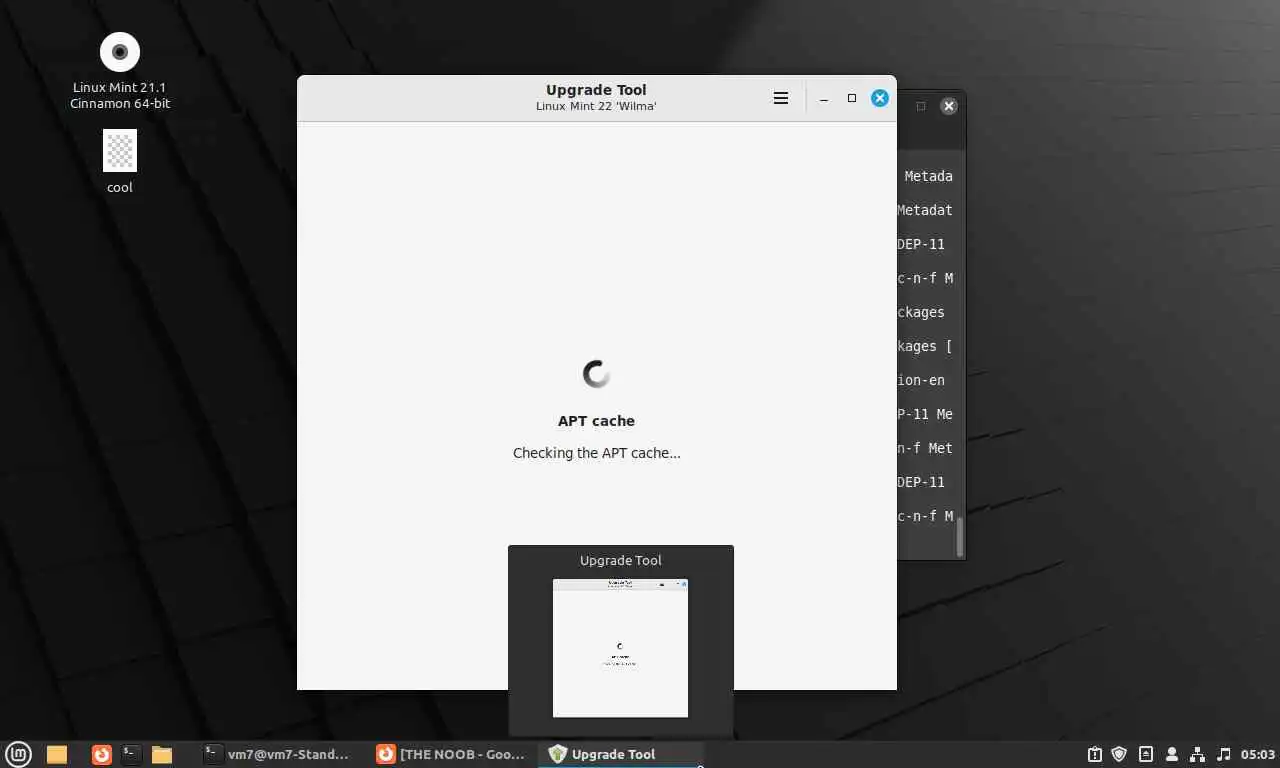Click the Upgrade Tool preview thumbnail
The image size is (1280, 768).
tap(620, 648)
